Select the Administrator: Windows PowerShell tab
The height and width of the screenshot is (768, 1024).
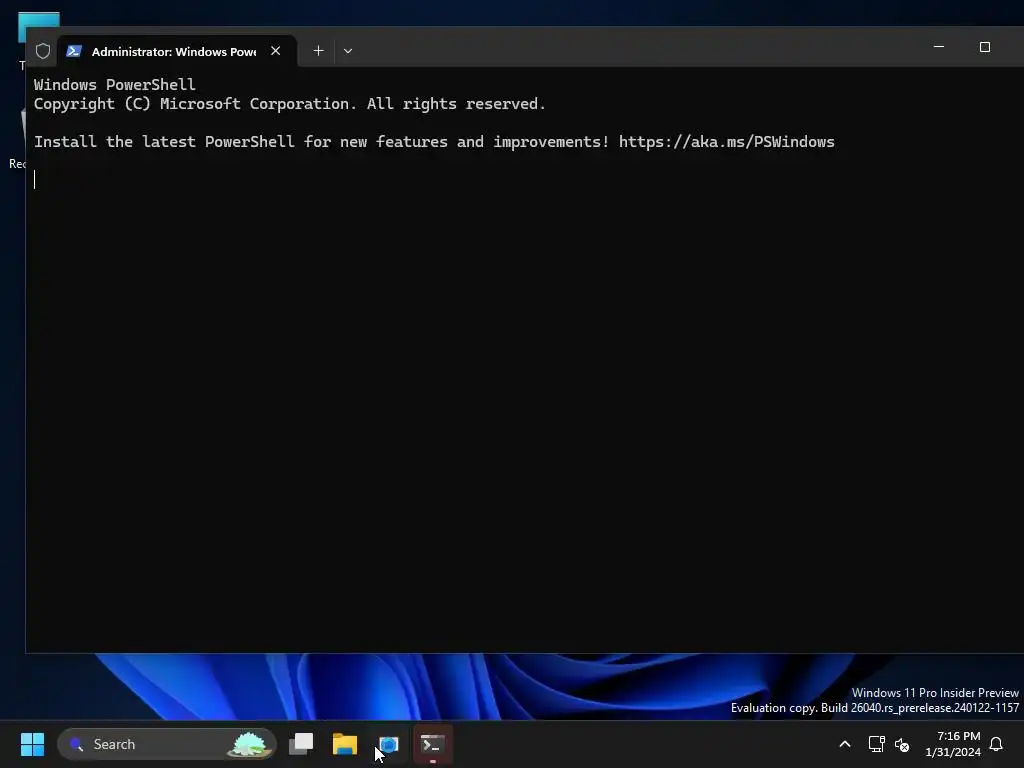[x=177, y=51]
